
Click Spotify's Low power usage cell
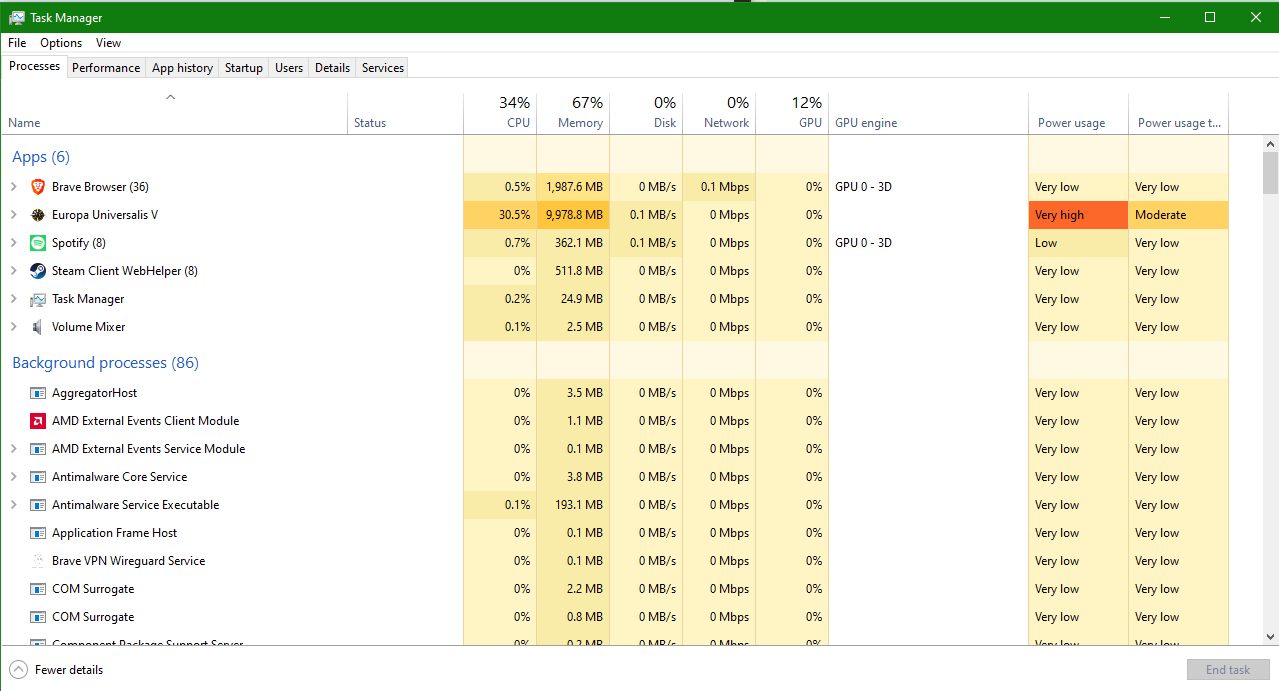(1078, 243)
